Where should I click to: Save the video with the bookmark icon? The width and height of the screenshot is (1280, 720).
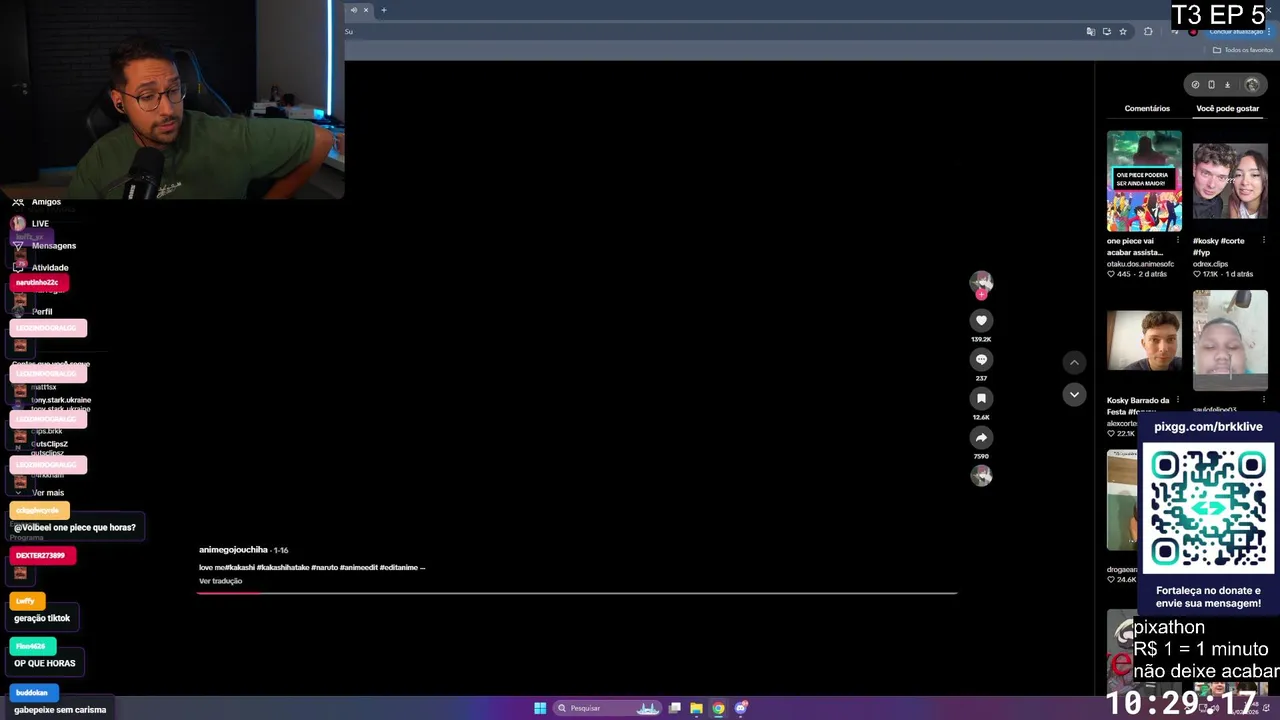tap(981, 398)
